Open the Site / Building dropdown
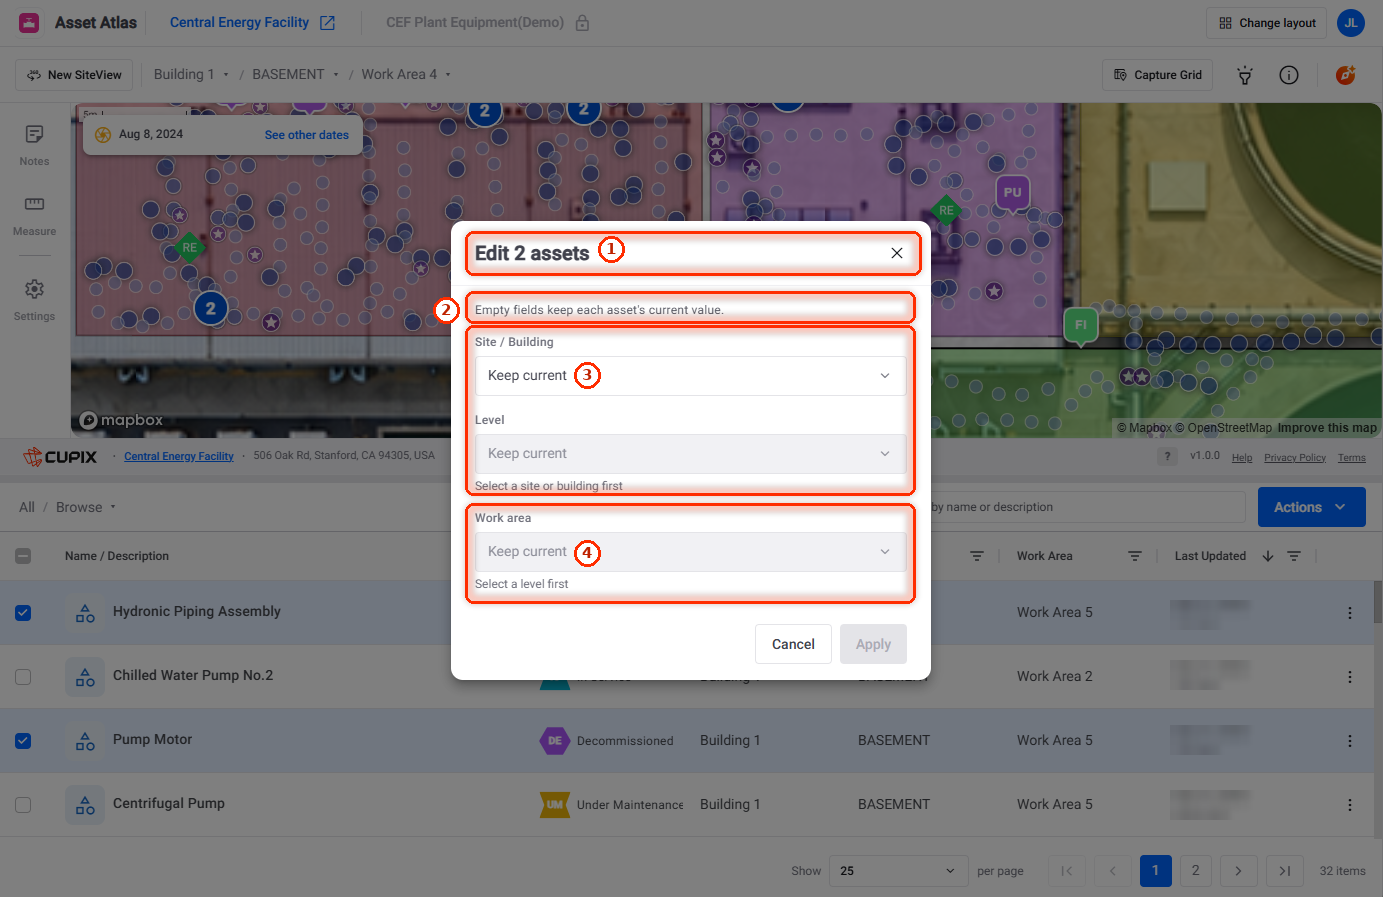 click(690, 376)
